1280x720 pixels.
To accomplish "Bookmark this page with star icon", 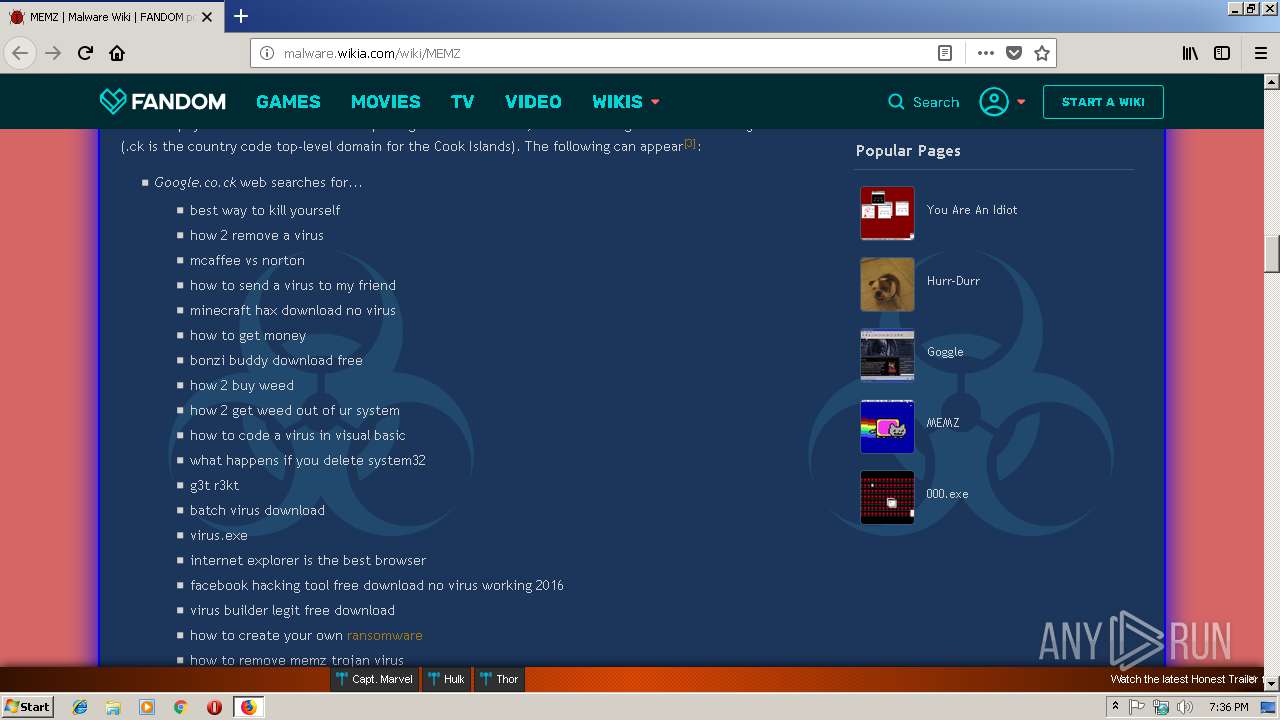I will point(1042,53).
